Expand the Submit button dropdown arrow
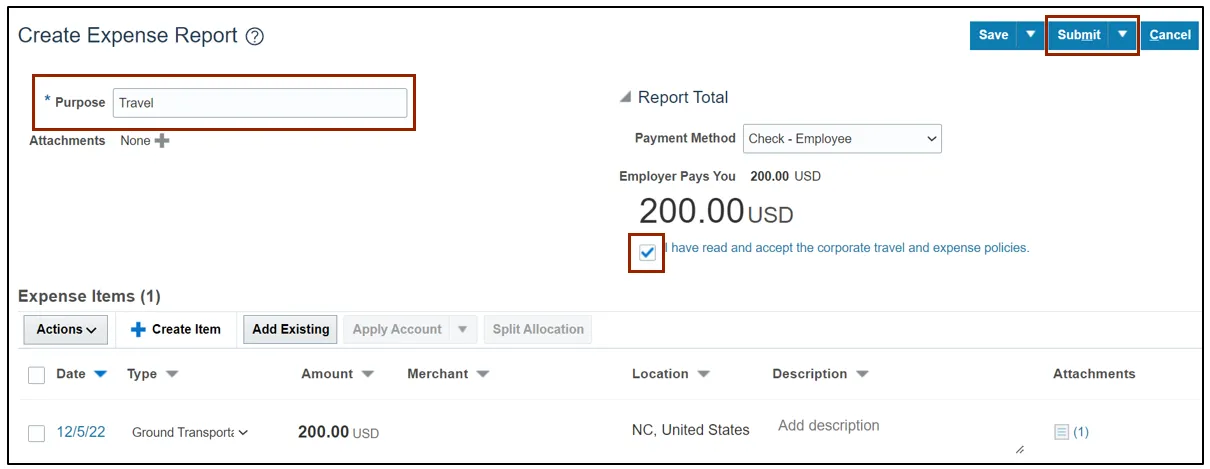Image resolution: width=1210 pixels, height=469 pixels. coord(1123,35)
